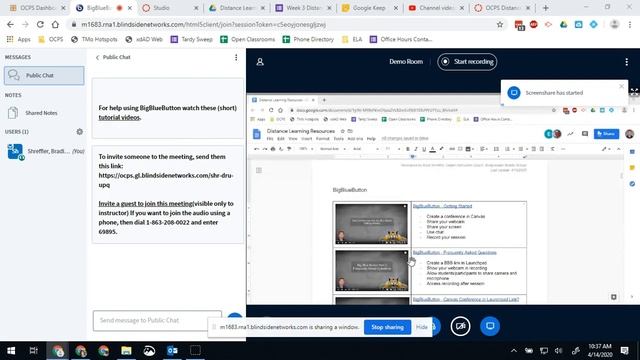Open TMo Hotspots bookmark

pos(94,39)
